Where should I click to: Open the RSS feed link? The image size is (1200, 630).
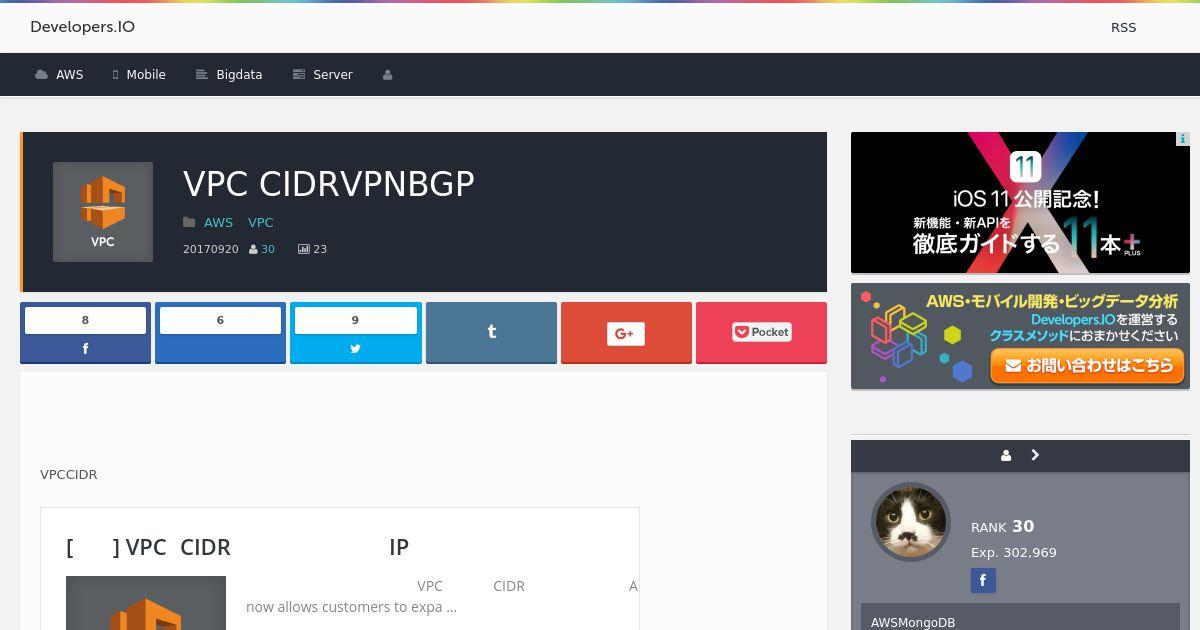[x=1123, y=27]
